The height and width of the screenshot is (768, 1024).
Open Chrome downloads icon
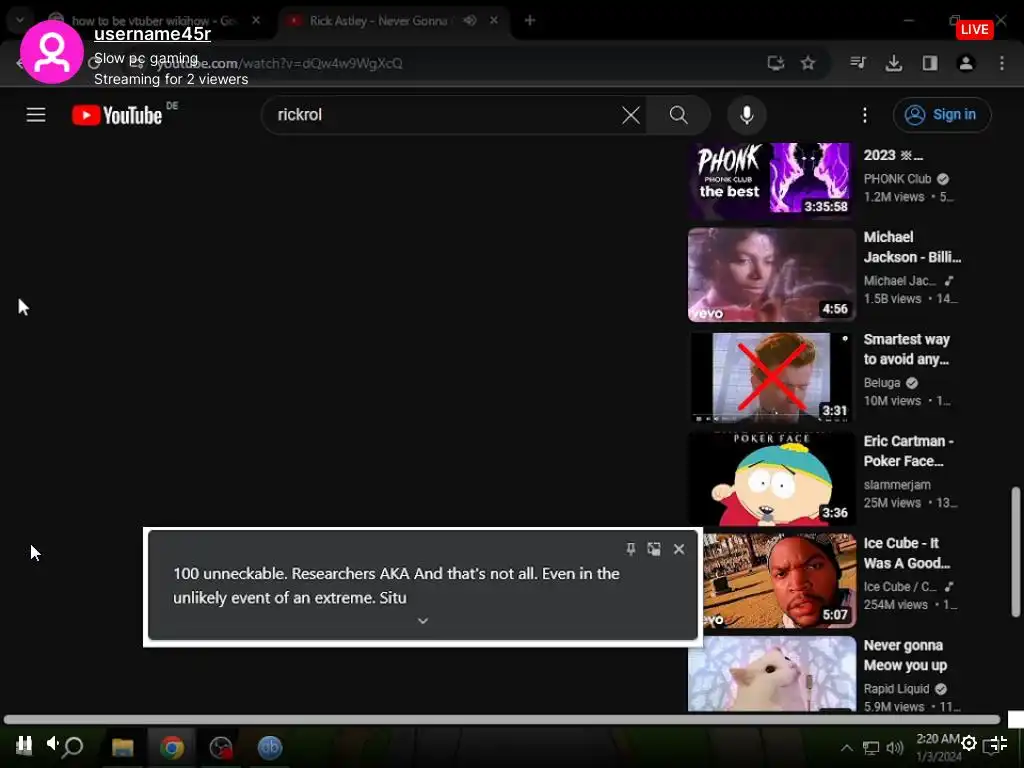(893, 63)
